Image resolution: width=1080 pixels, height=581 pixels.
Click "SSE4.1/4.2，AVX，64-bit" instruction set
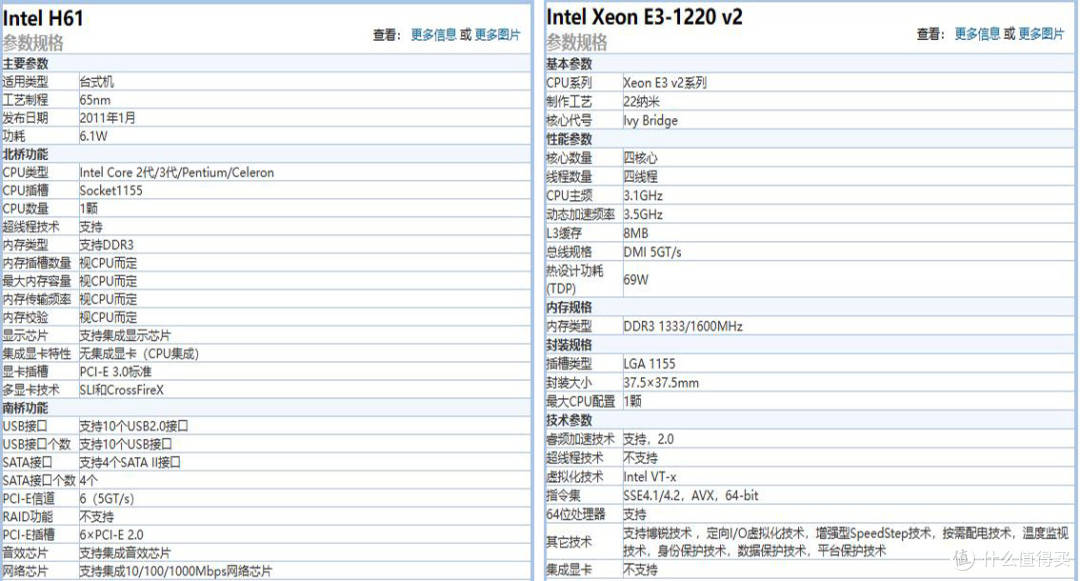pos(692,496)
